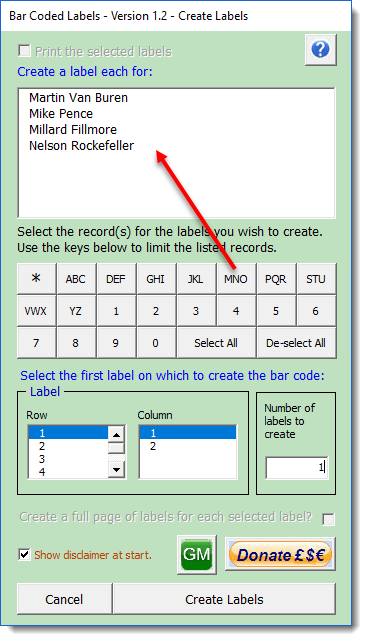Click the number 2 filter key

(156, 311)
